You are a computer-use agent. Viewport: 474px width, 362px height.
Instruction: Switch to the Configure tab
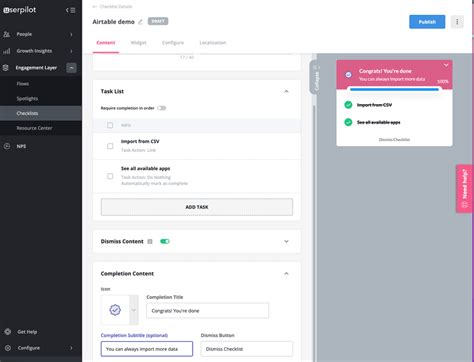[x=173, y=43]
